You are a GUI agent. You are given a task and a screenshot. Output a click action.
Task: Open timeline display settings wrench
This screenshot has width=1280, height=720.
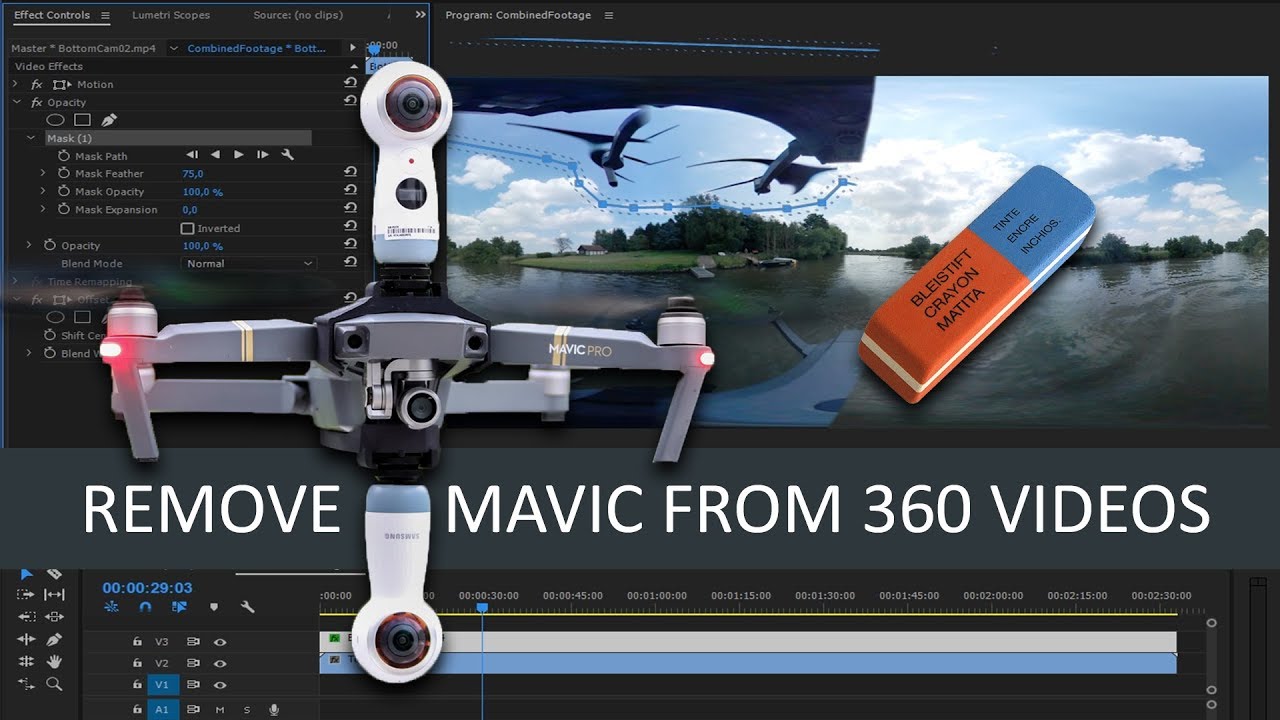tap(248, 607)
